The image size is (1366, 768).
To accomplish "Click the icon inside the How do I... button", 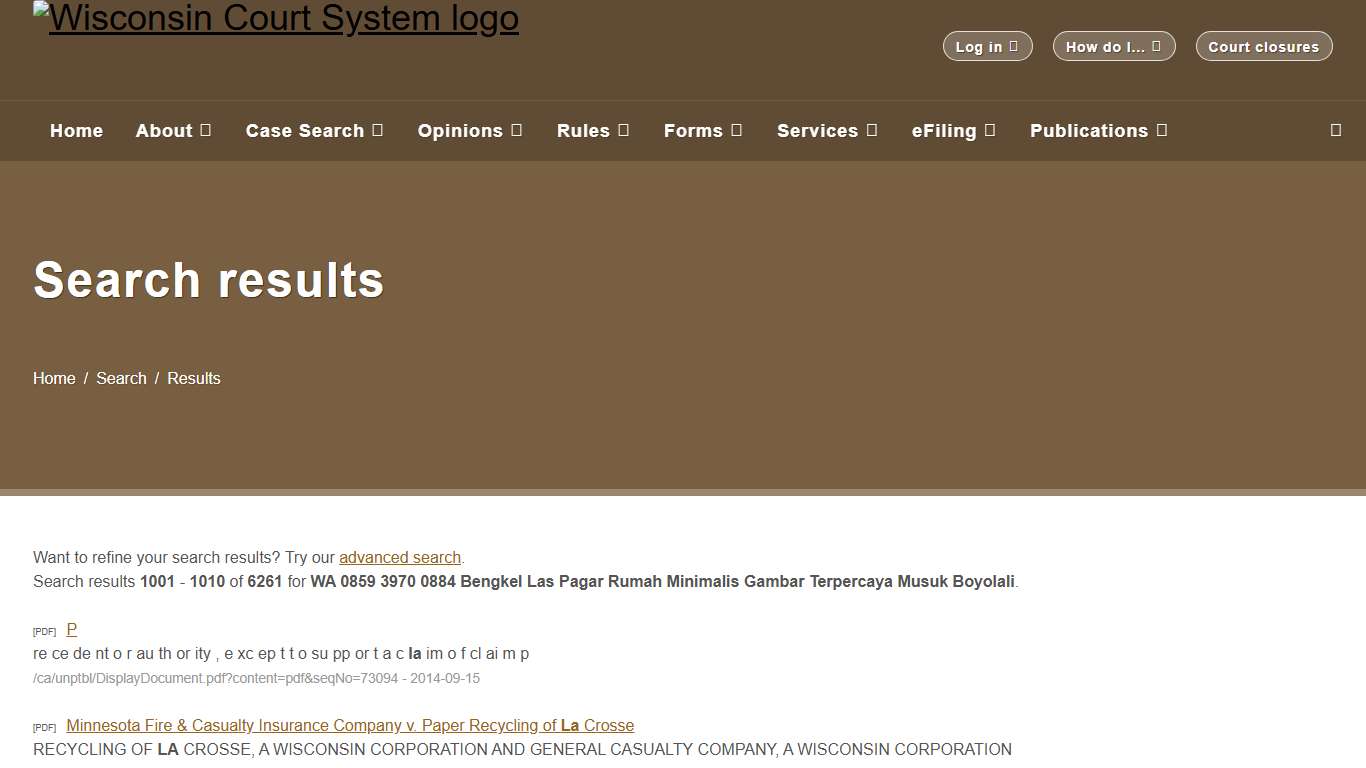I will (x=1158, y=46).
